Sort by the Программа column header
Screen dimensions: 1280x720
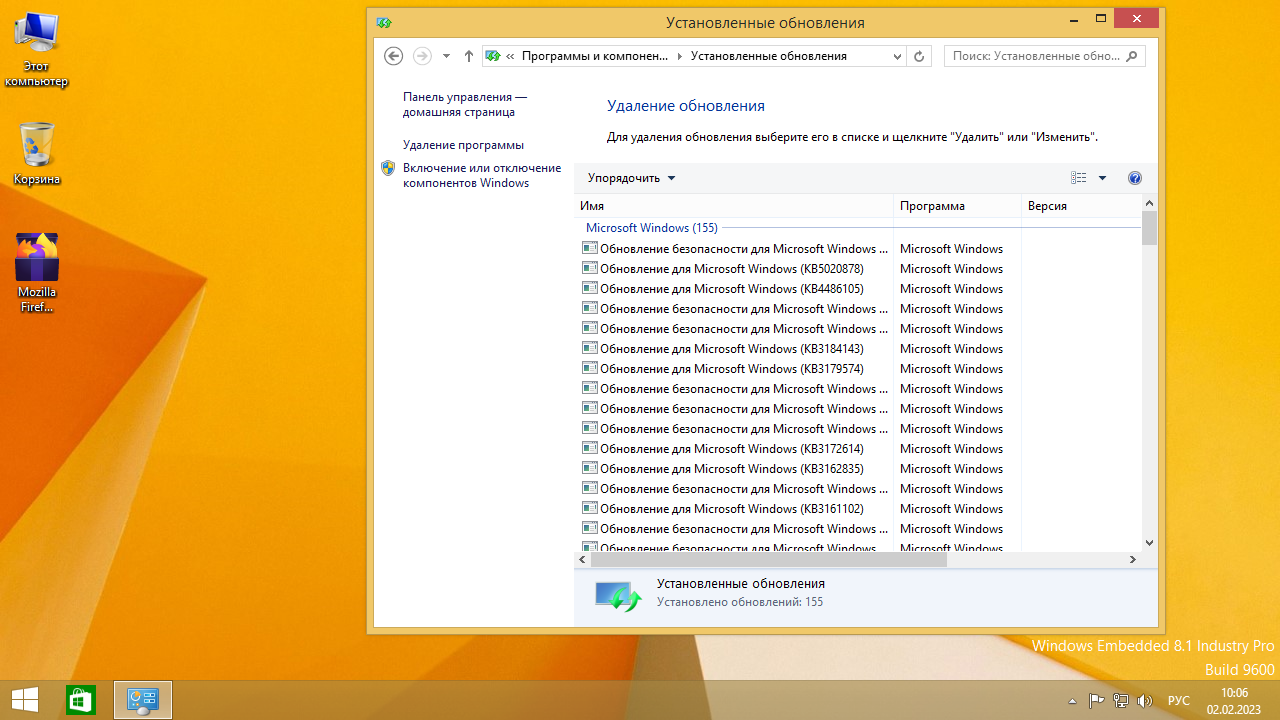tap(957, 206)
